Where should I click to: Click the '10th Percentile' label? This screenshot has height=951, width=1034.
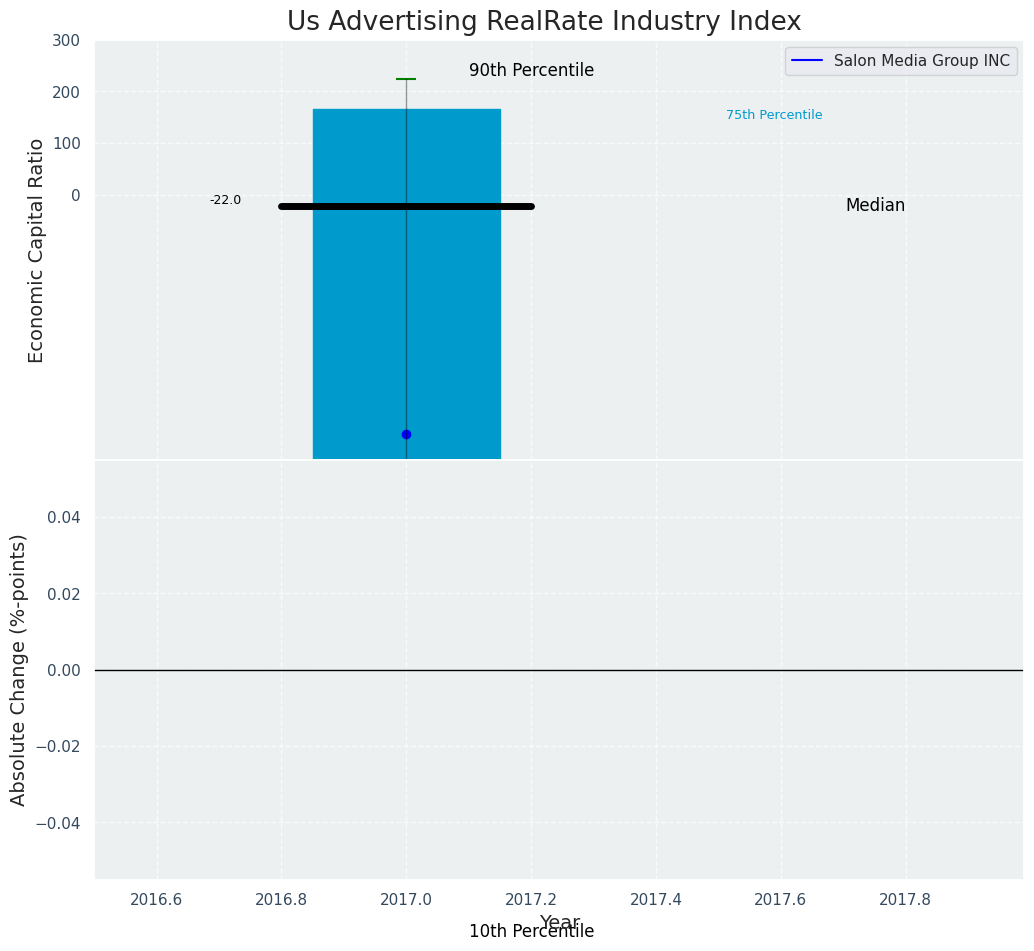tap(532, 931)
